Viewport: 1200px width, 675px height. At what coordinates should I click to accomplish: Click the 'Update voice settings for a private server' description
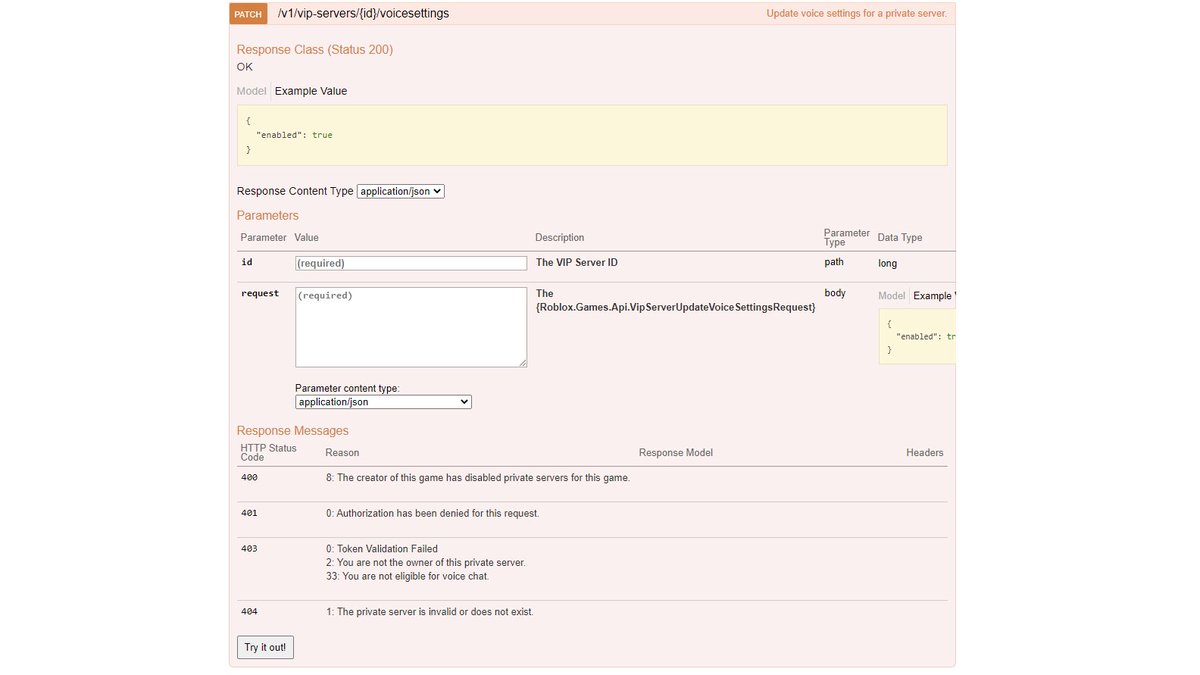[856, 14]
